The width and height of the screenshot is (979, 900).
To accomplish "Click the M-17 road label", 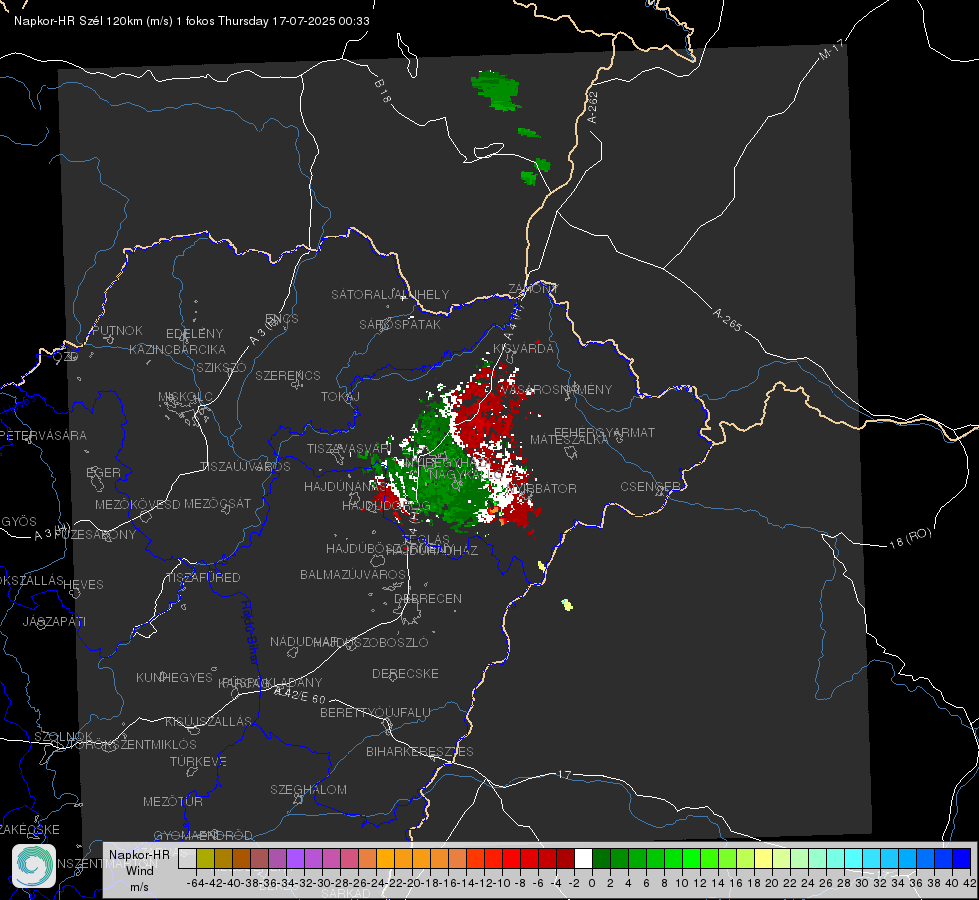I will (831, 50).
